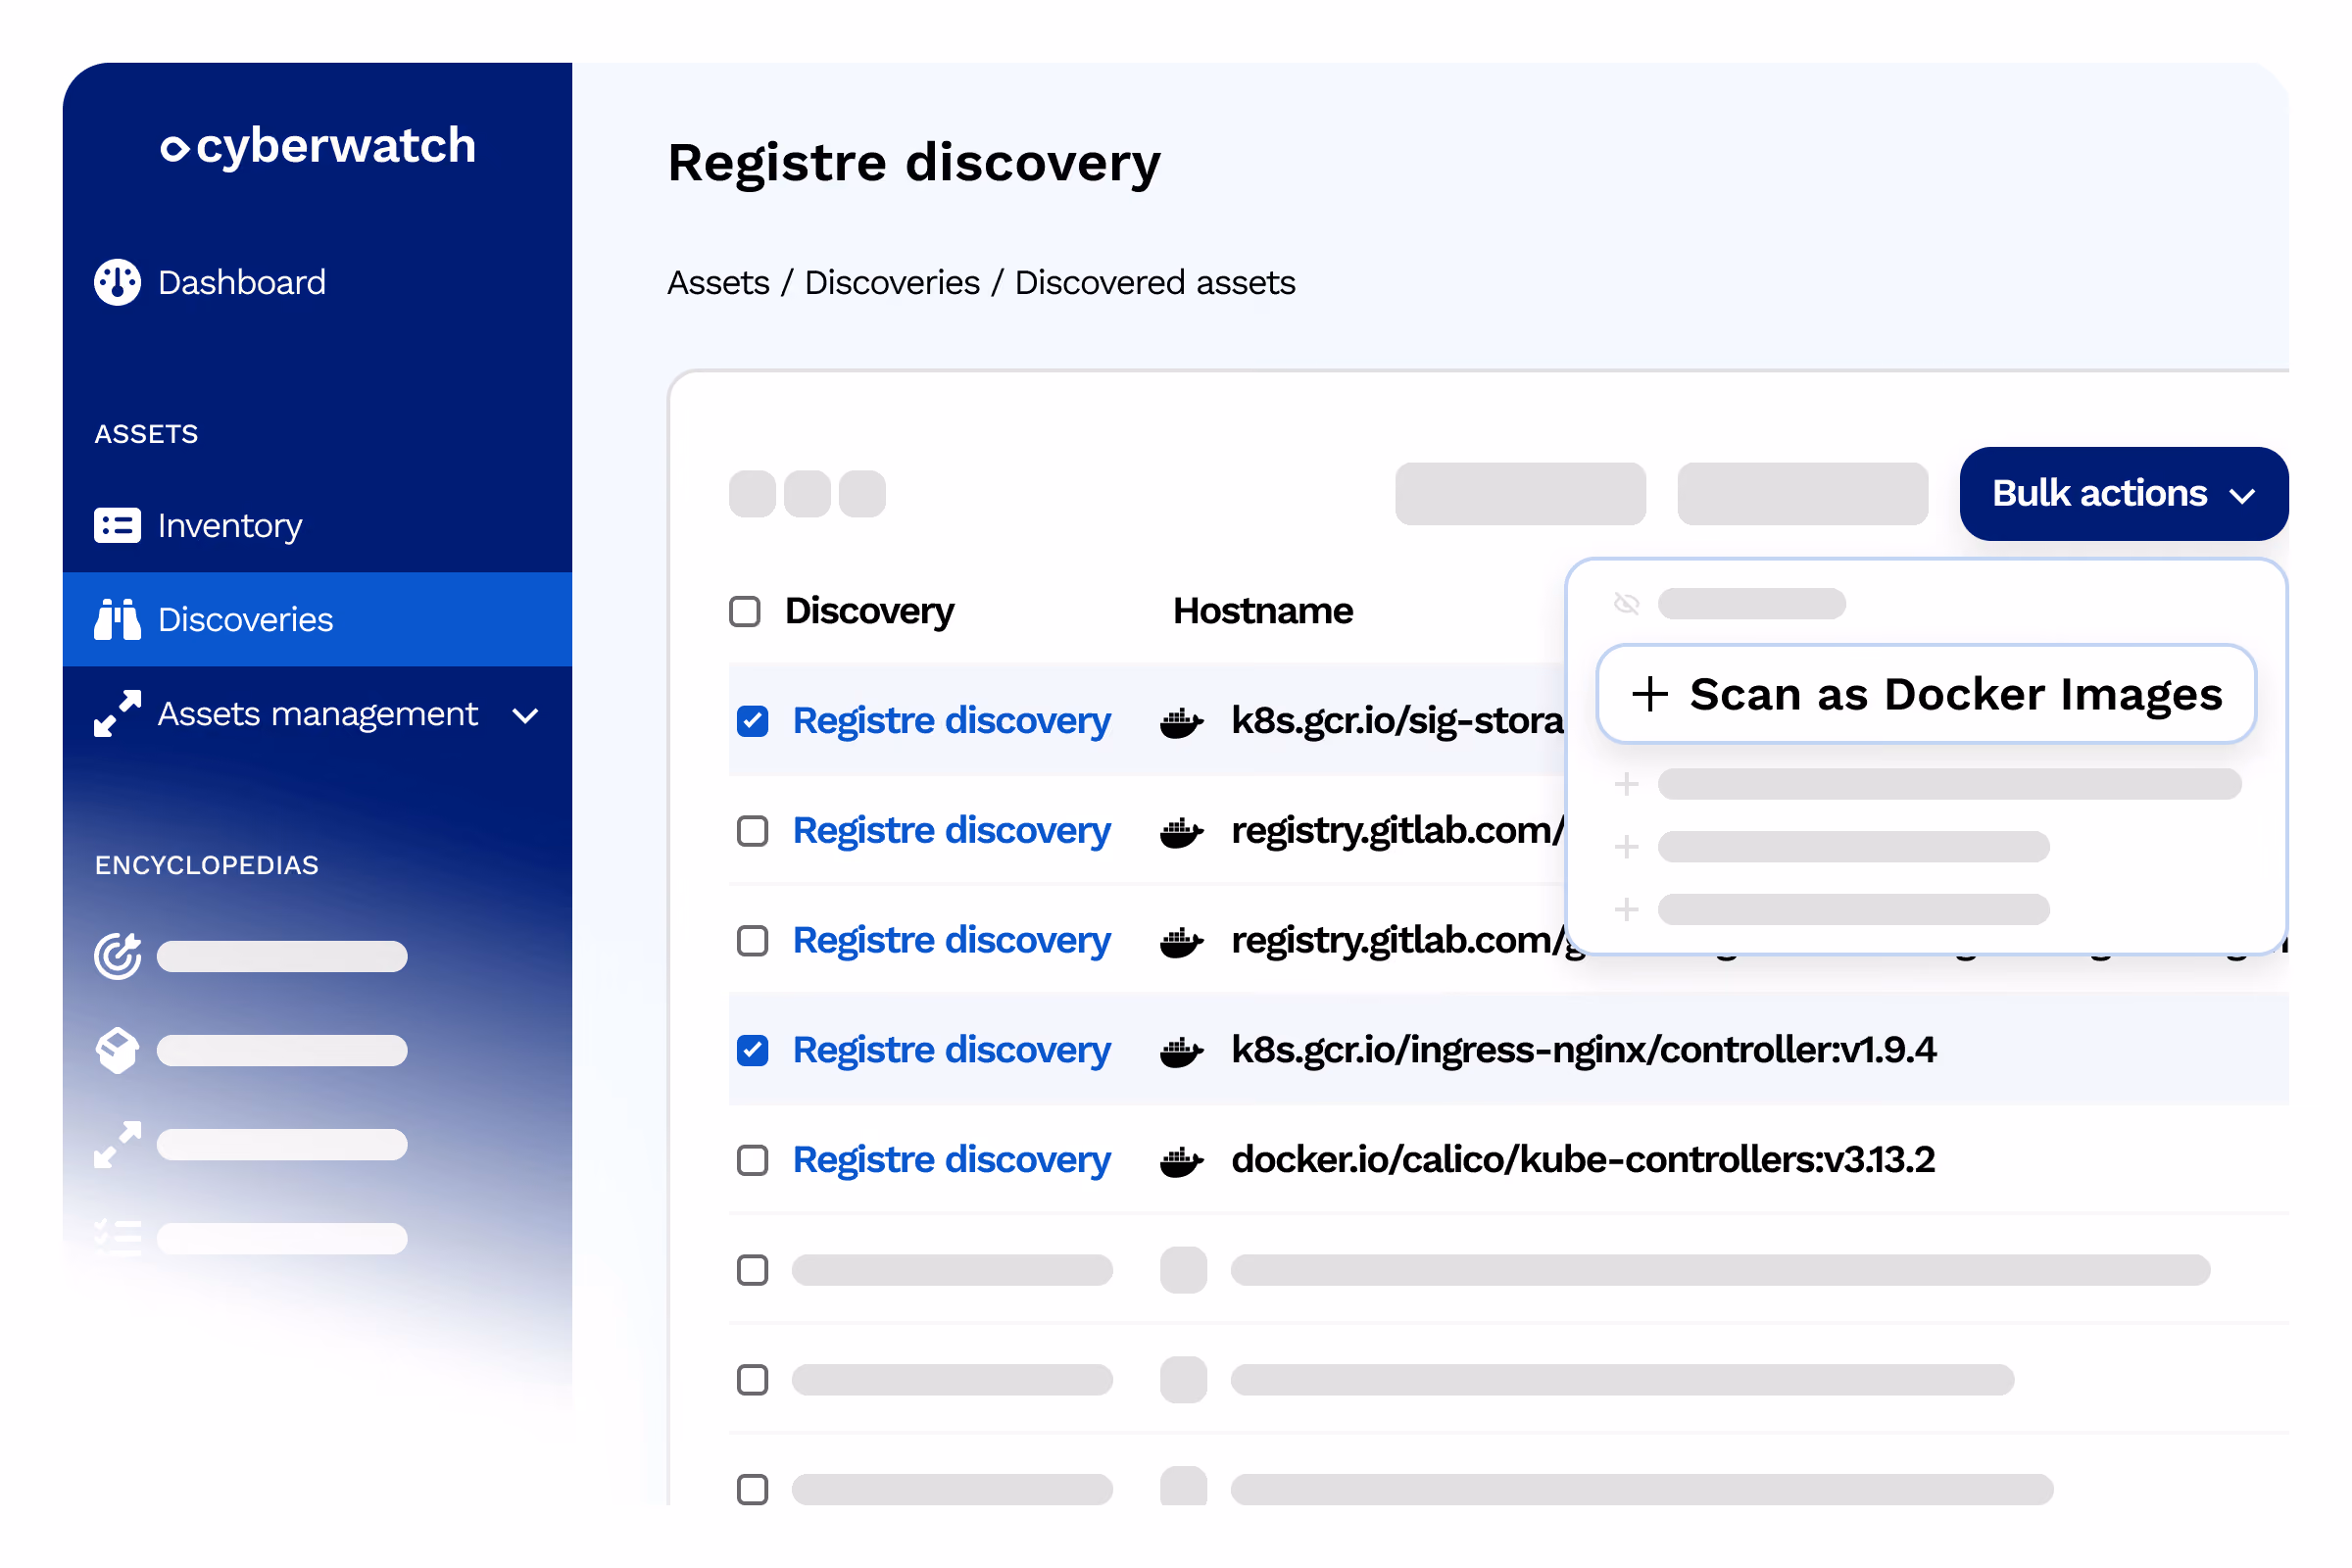Open Discoveries in the sidebar
Viewport: 2352px width, 1568px height.
click(317, 619)
